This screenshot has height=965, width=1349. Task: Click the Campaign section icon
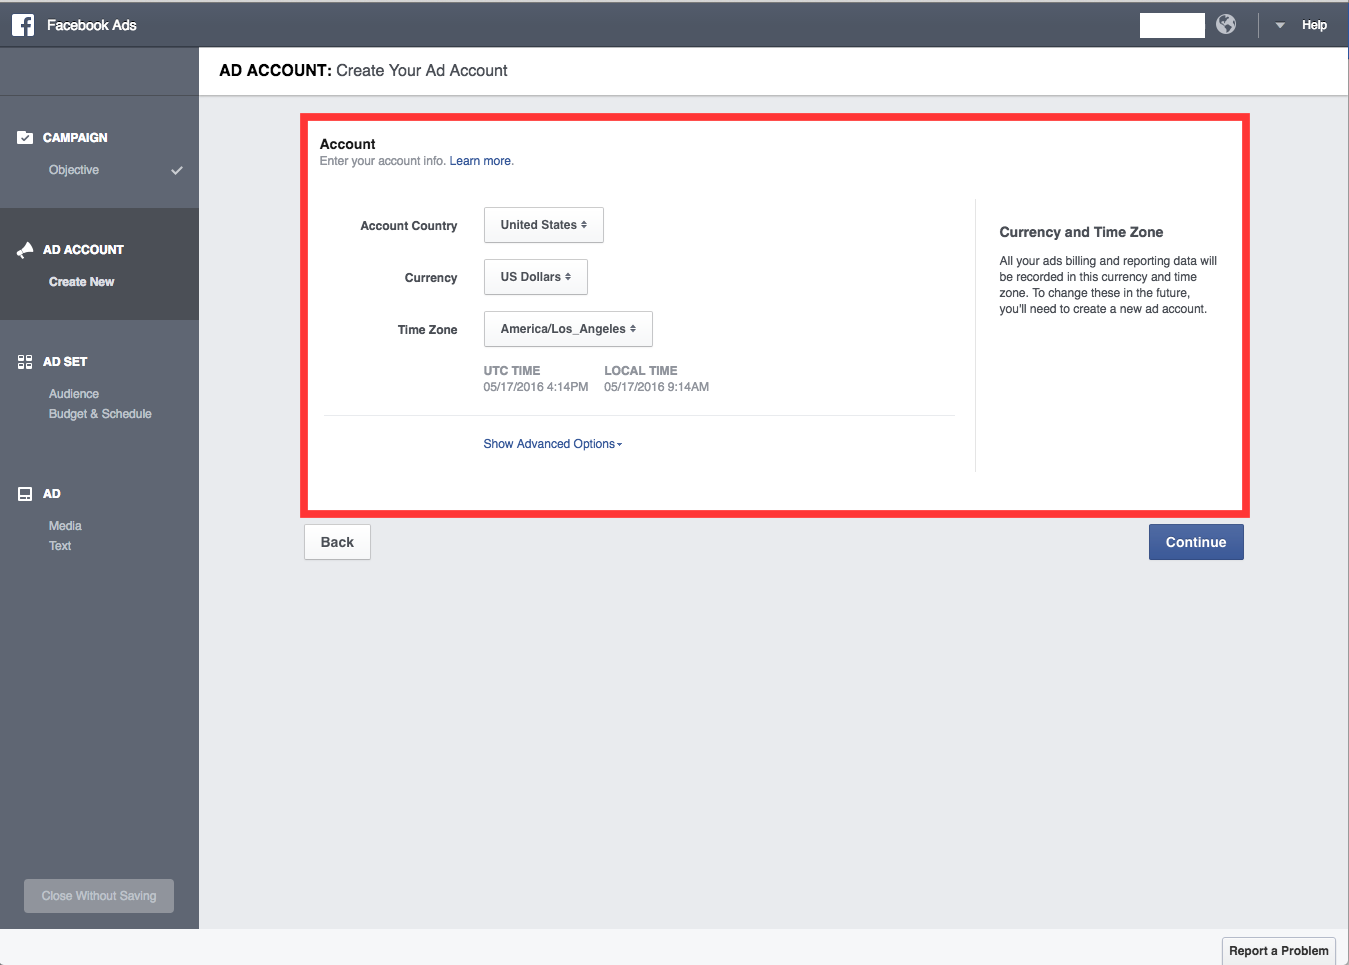click(25, 137)
